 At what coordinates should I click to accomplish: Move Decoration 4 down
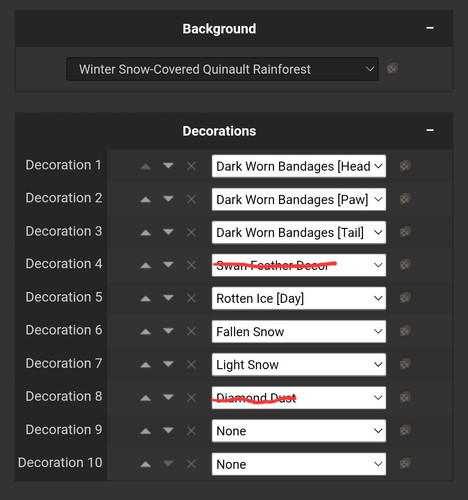click(x=168, y=265)
